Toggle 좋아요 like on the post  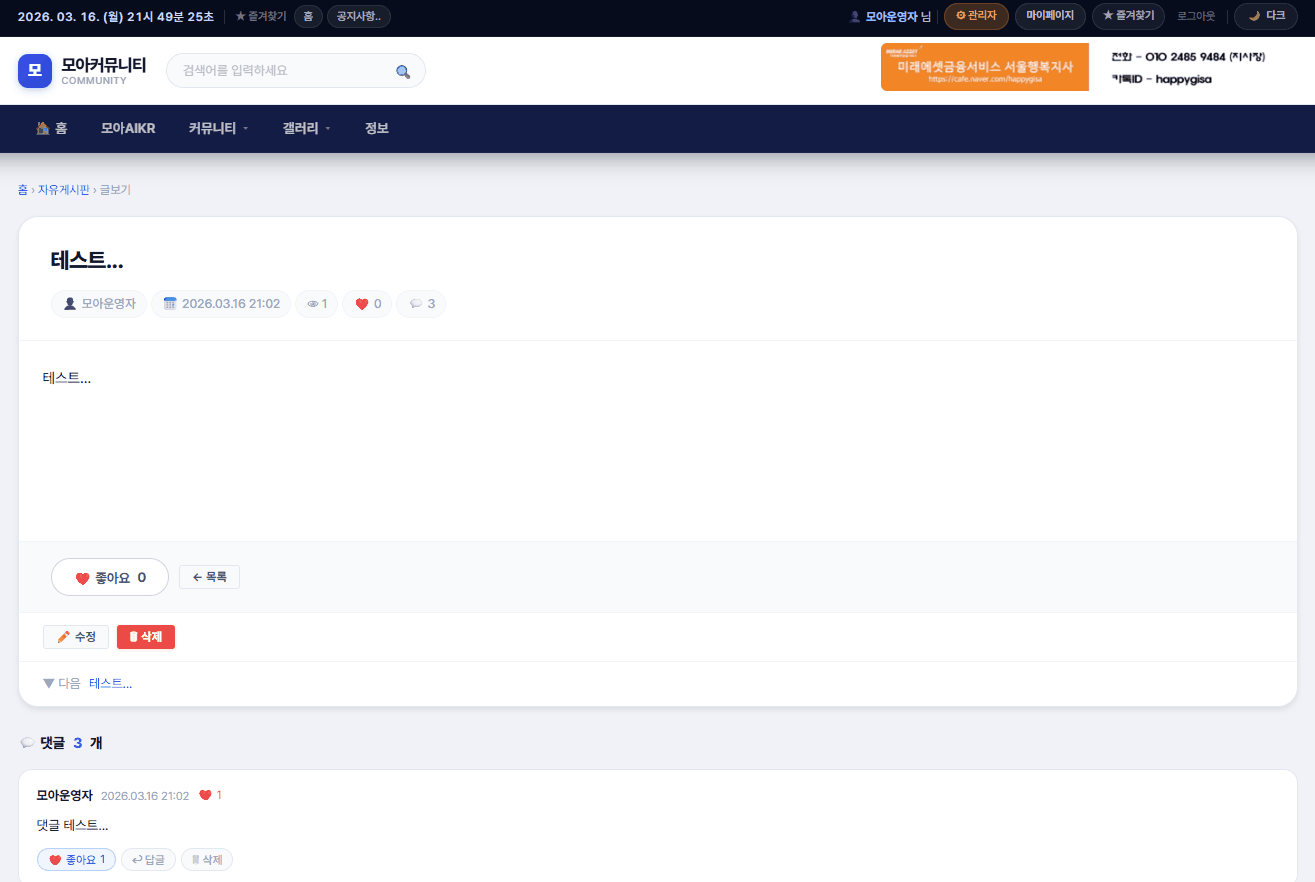(110, 577)
